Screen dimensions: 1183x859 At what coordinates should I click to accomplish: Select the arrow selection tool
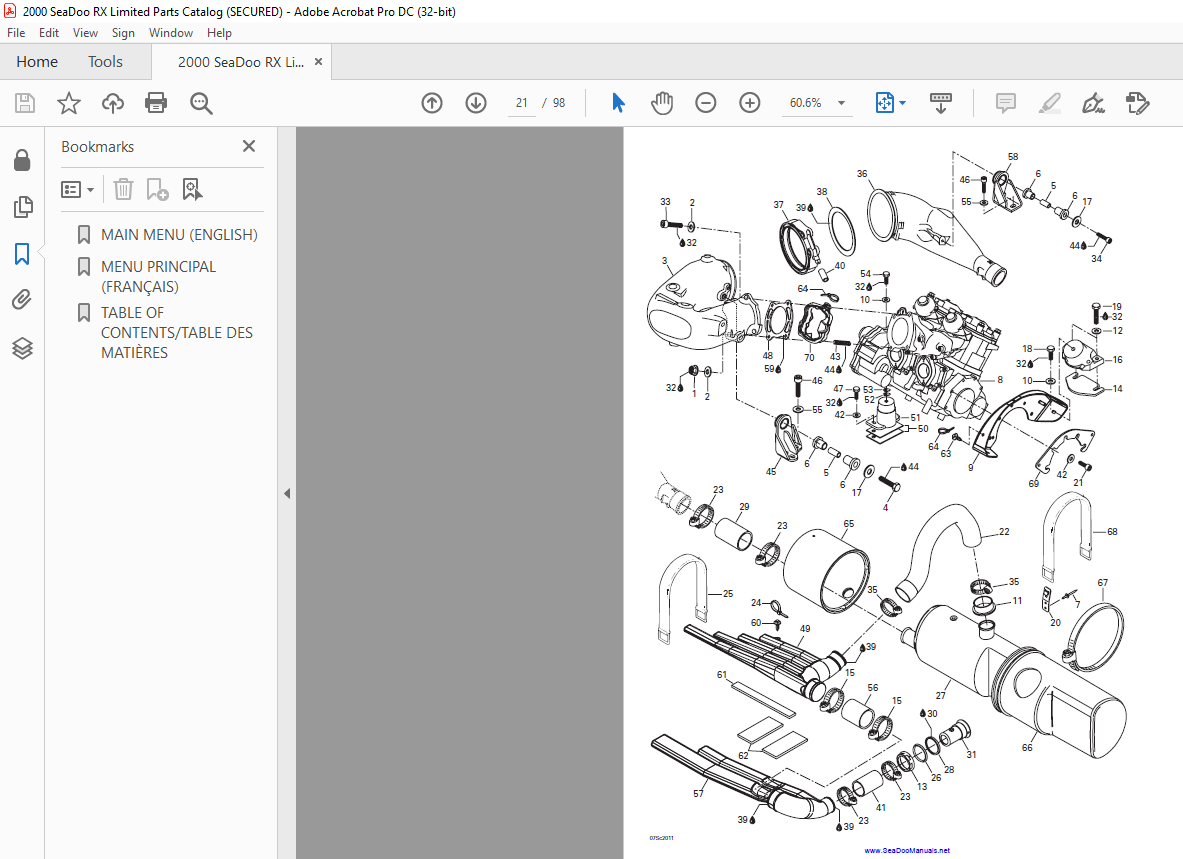point(618,103)
